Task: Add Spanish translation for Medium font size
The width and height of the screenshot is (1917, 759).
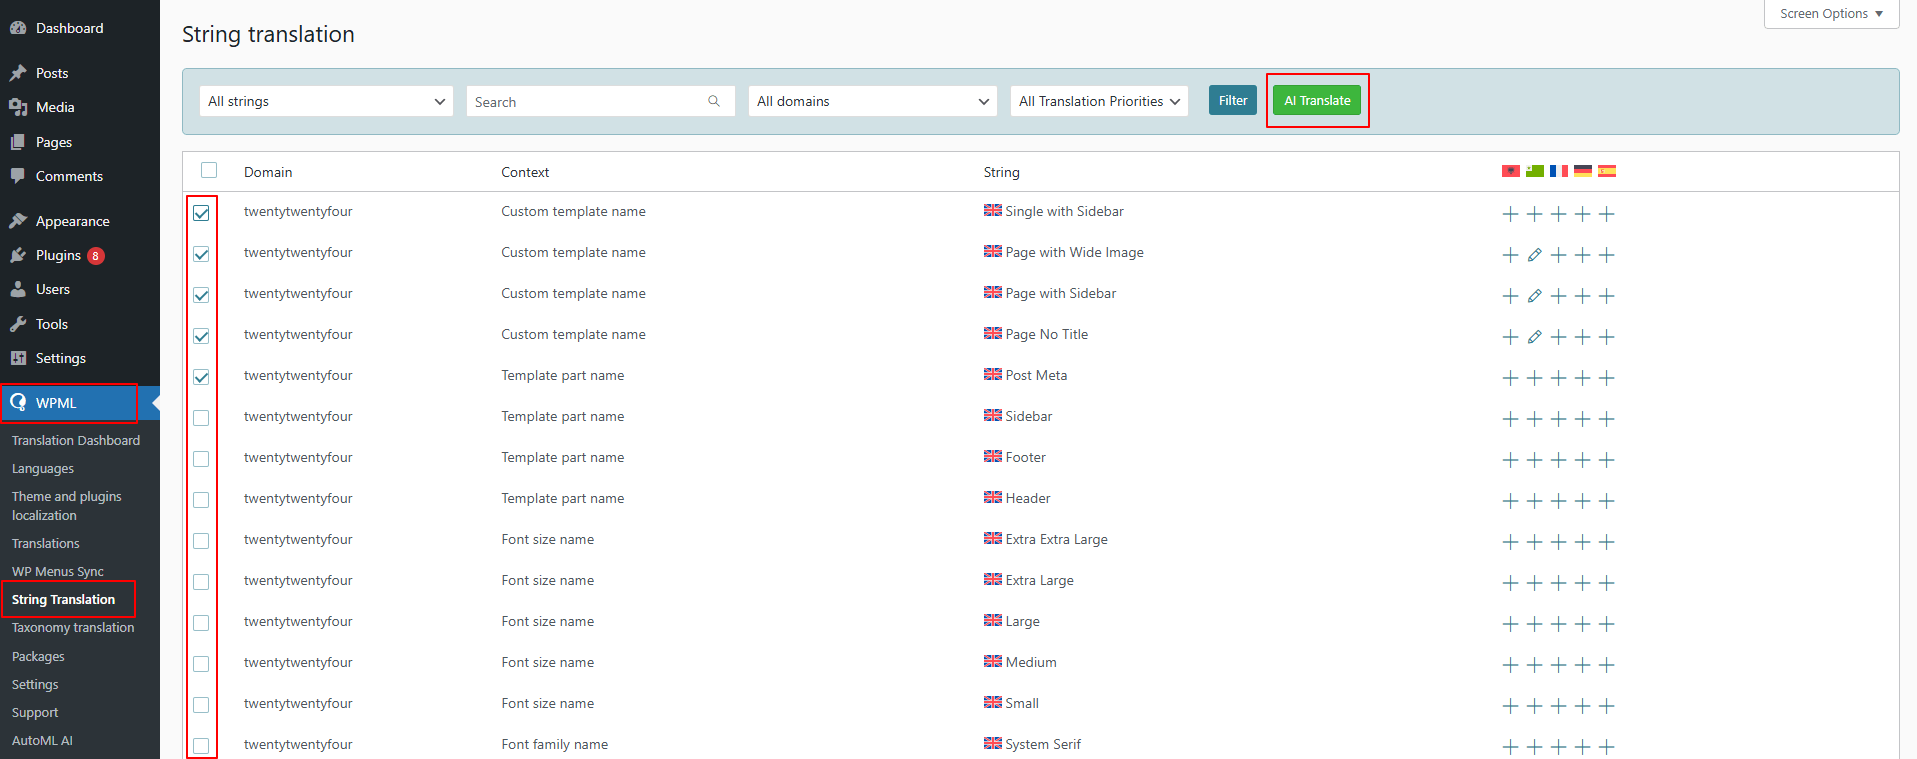Action: [1606, 665]
